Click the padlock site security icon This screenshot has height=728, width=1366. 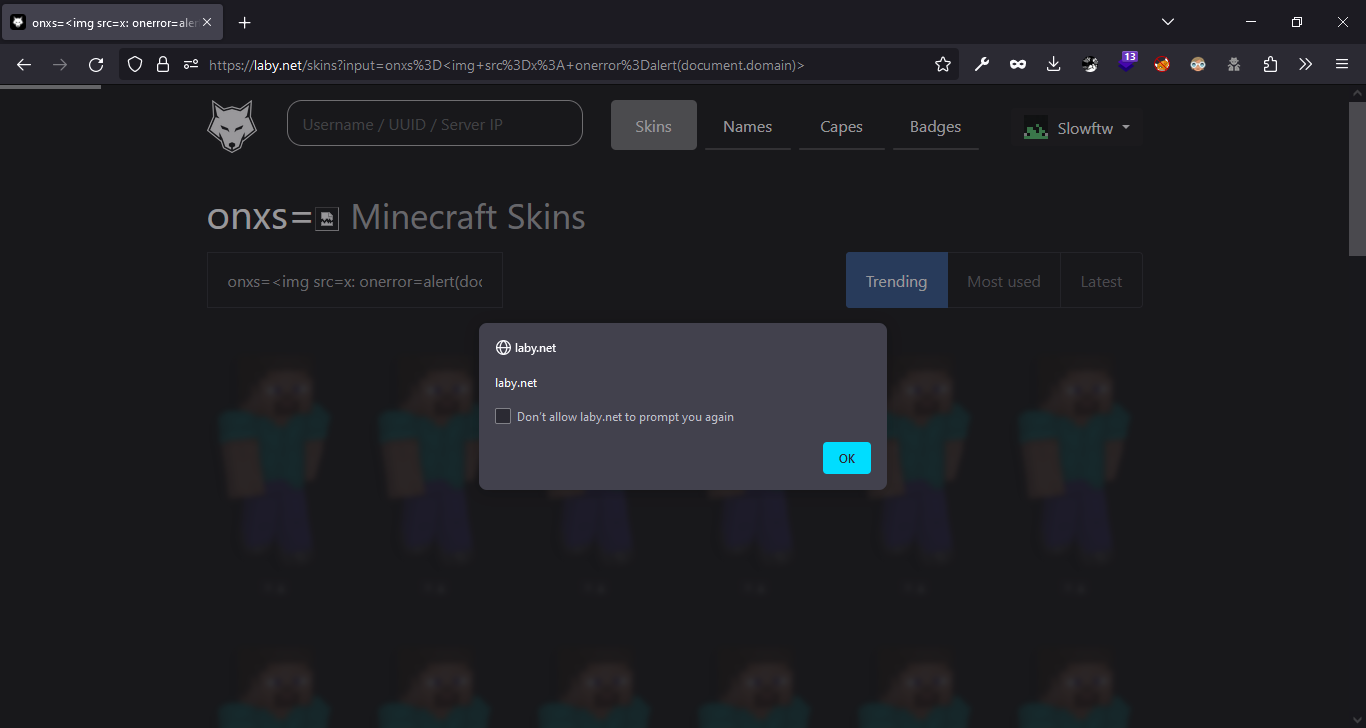(163, 64)
